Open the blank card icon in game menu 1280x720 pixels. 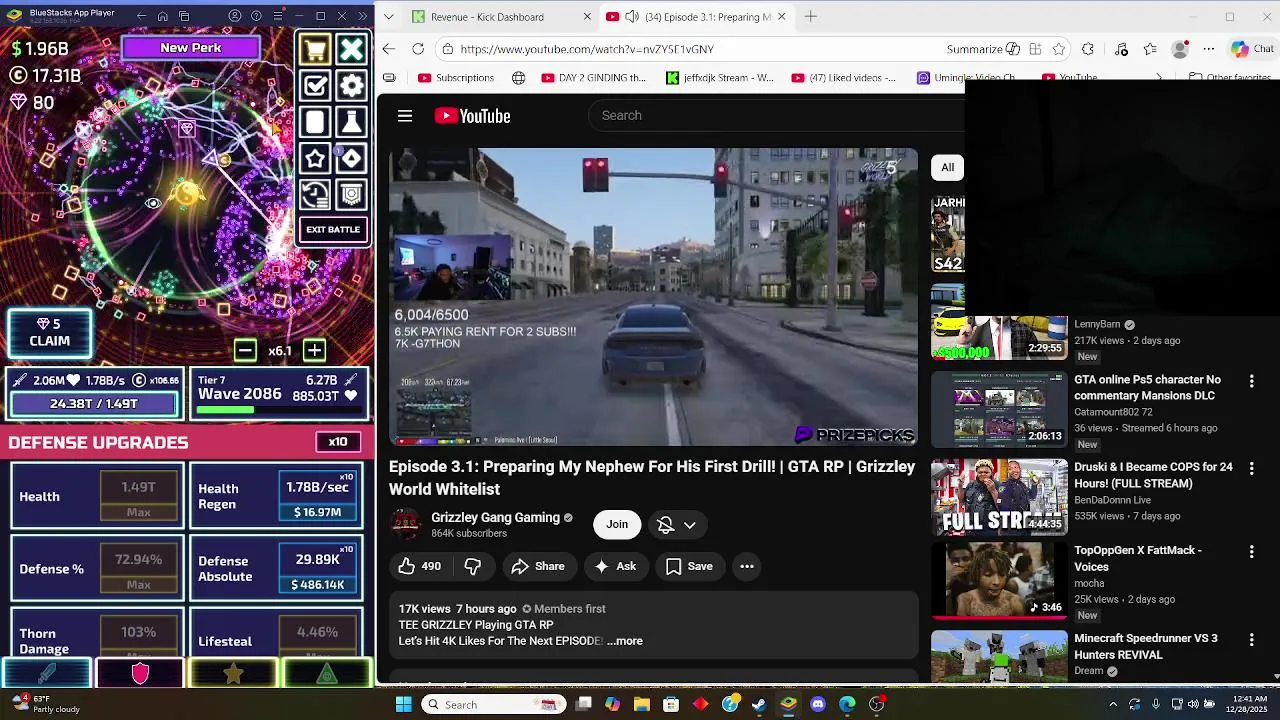pyautogui.click(x=315, y=122)
